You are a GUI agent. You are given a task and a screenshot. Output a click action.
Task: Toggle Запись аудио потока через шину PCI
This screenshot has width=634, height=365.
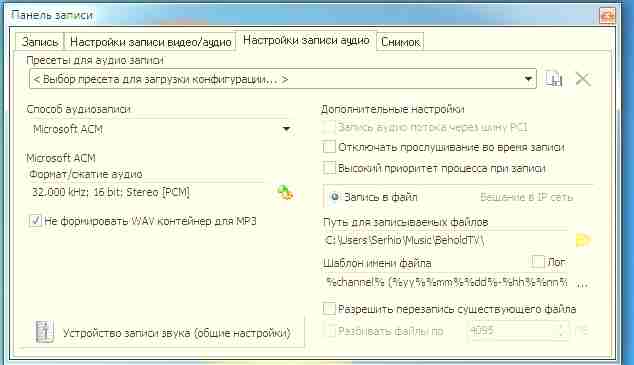coord(329,127)
